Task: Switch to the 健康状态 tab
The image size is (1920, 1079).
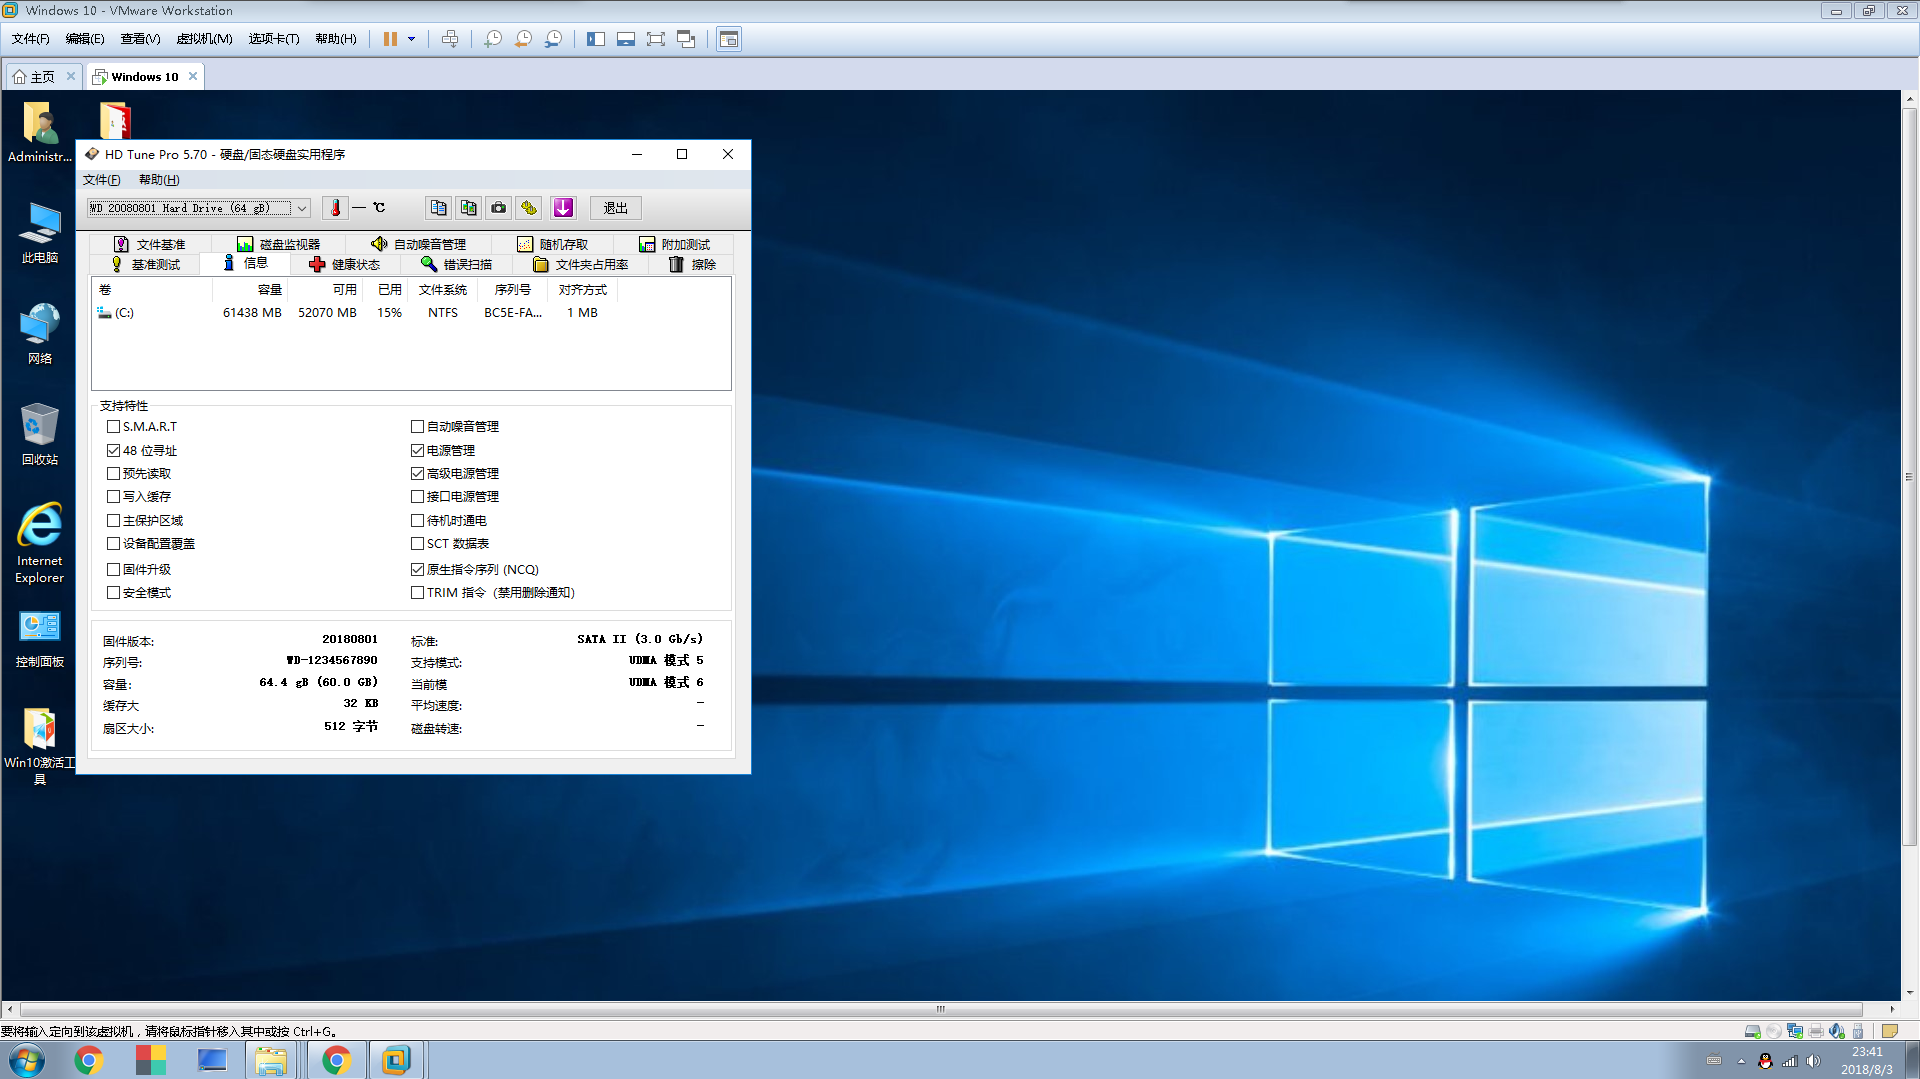Action: [x=345, y=265]
